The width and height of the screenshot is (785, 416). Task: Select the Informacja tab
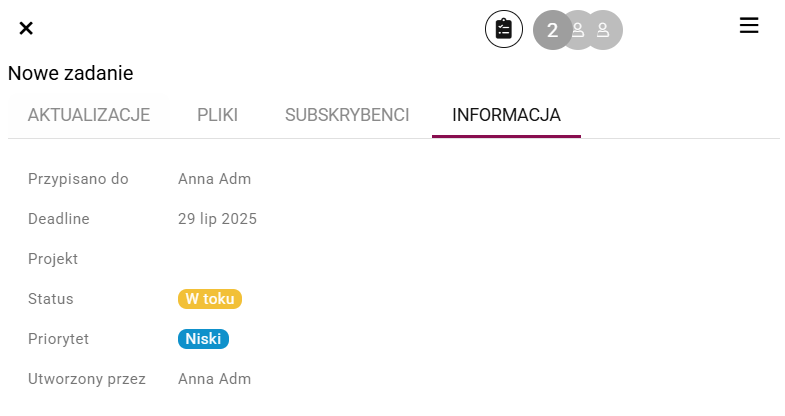[x=506, y=115]
